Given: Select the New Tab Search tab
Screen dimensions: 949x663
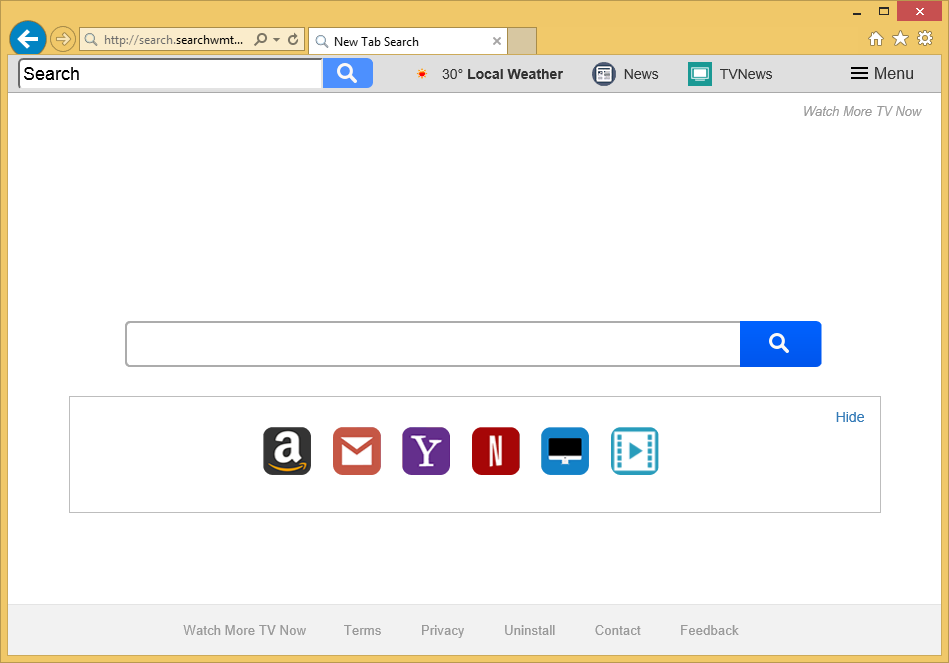Looking at the screenshot, I should 407,42.
